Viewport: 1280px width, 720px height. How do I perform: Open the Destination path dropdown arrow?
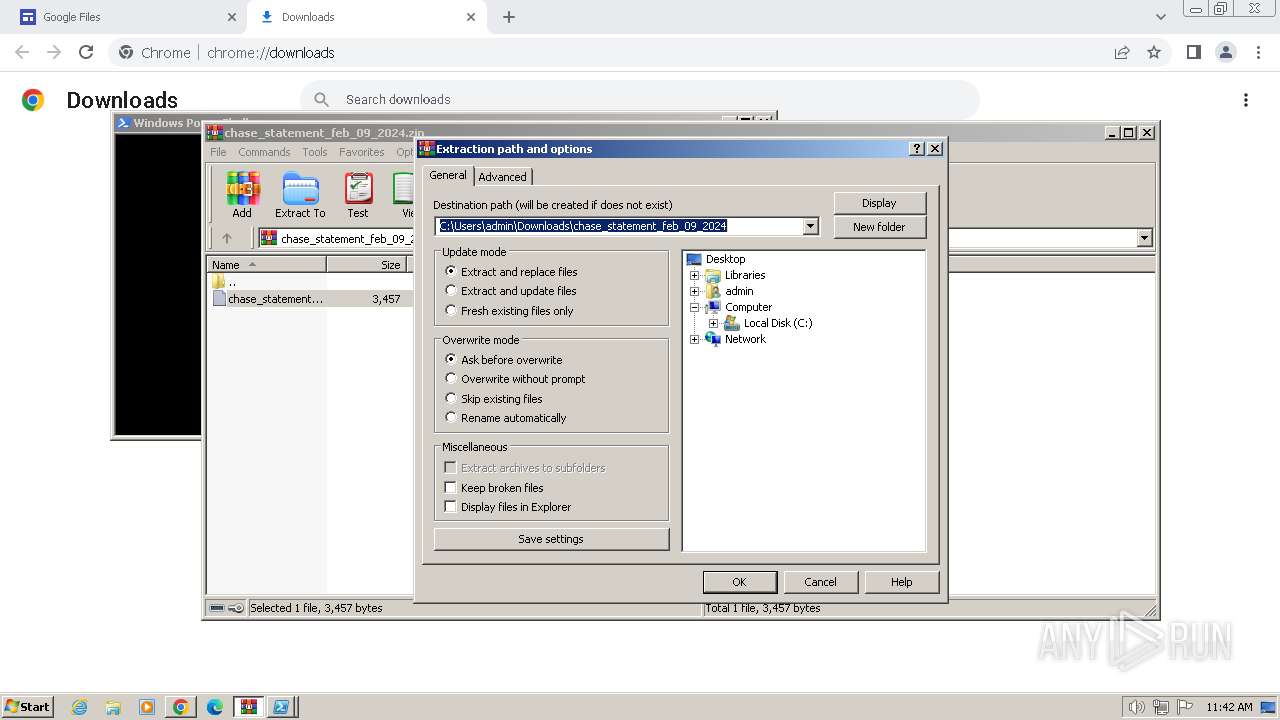pyautogui.click(x=810, y=227)
